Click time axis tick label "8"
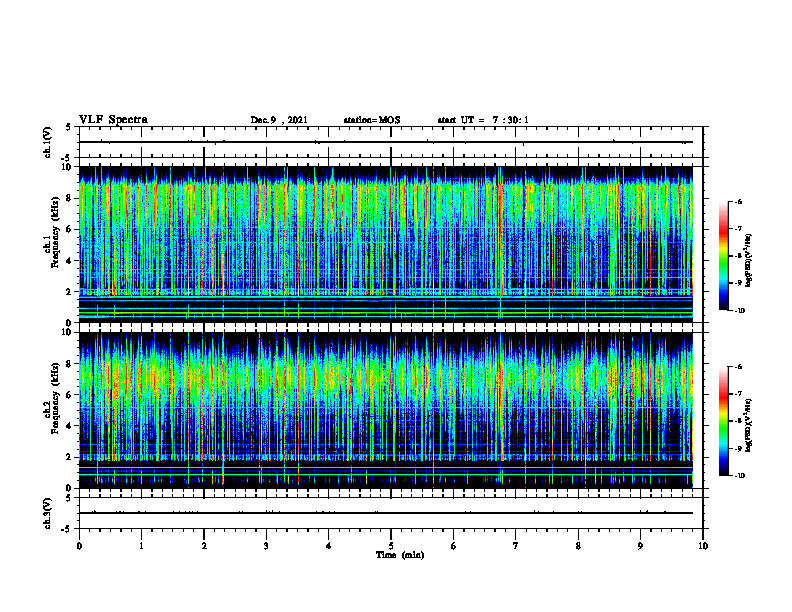Image resolution: width=792 pixels, height=612 pixels. point(578,546)
